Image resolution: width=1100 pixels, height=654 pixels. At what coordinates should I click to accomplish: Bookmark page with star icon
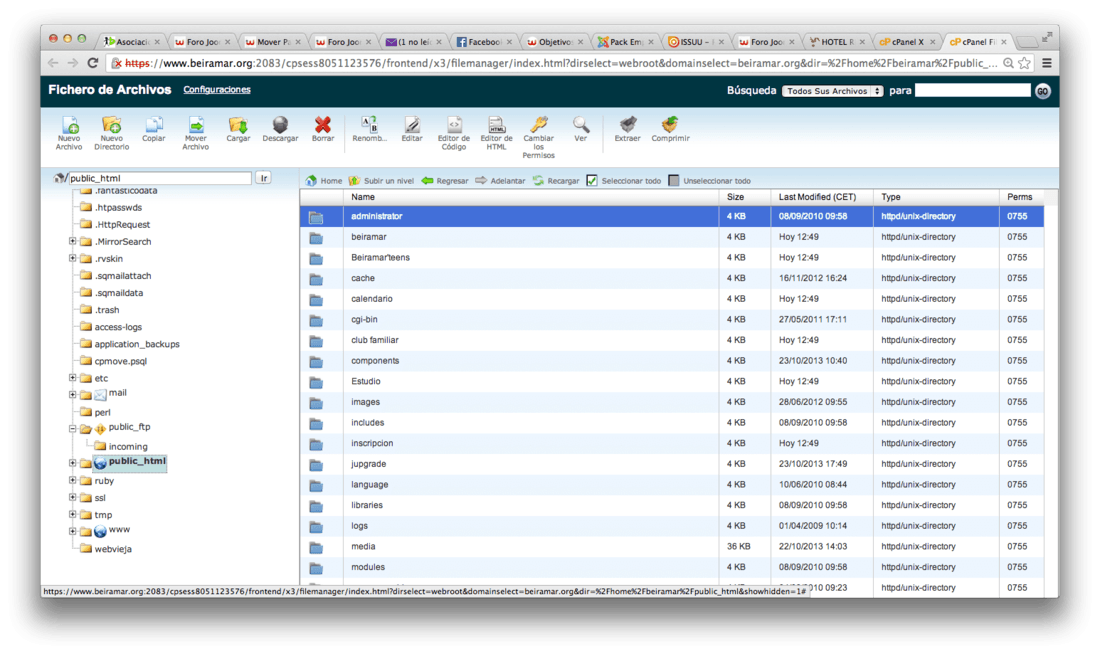pos(1024,63)
